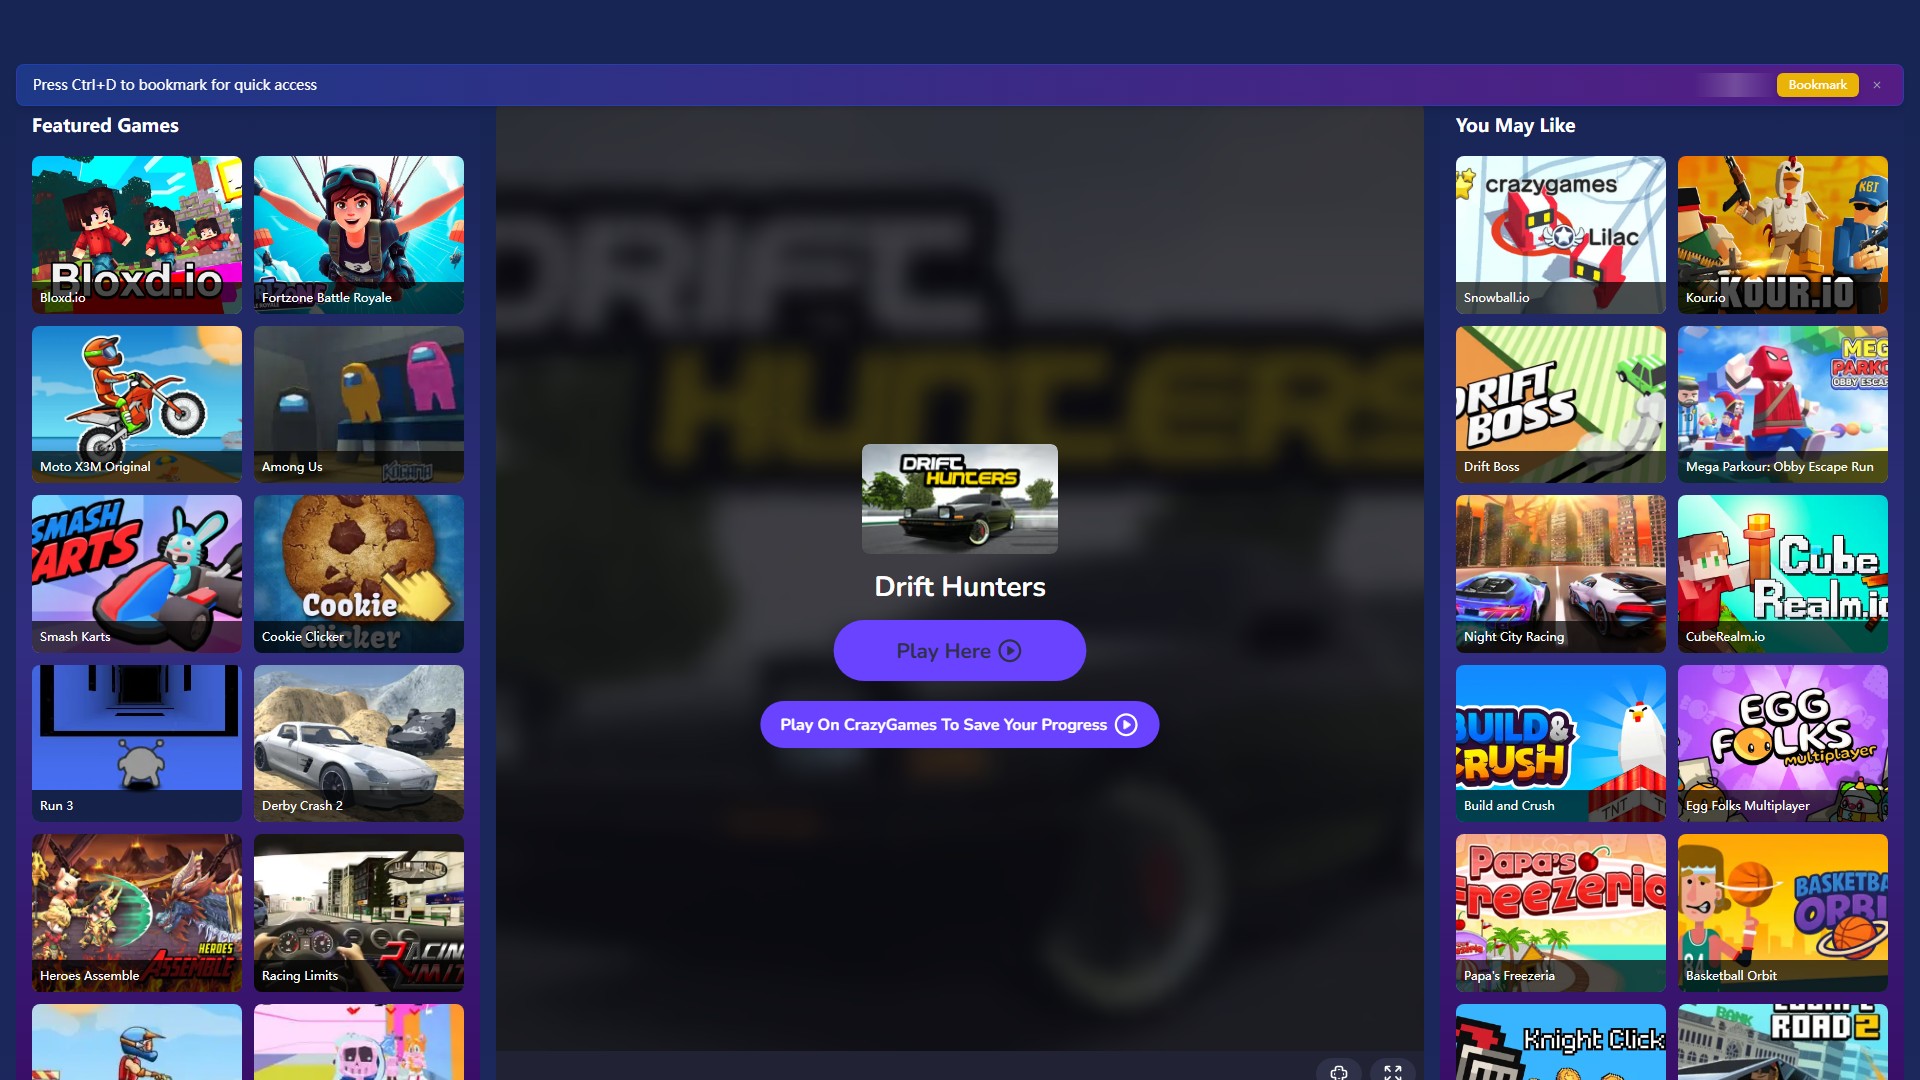
Task: Open the Run 3 game
Action: (x=137, y=743)
